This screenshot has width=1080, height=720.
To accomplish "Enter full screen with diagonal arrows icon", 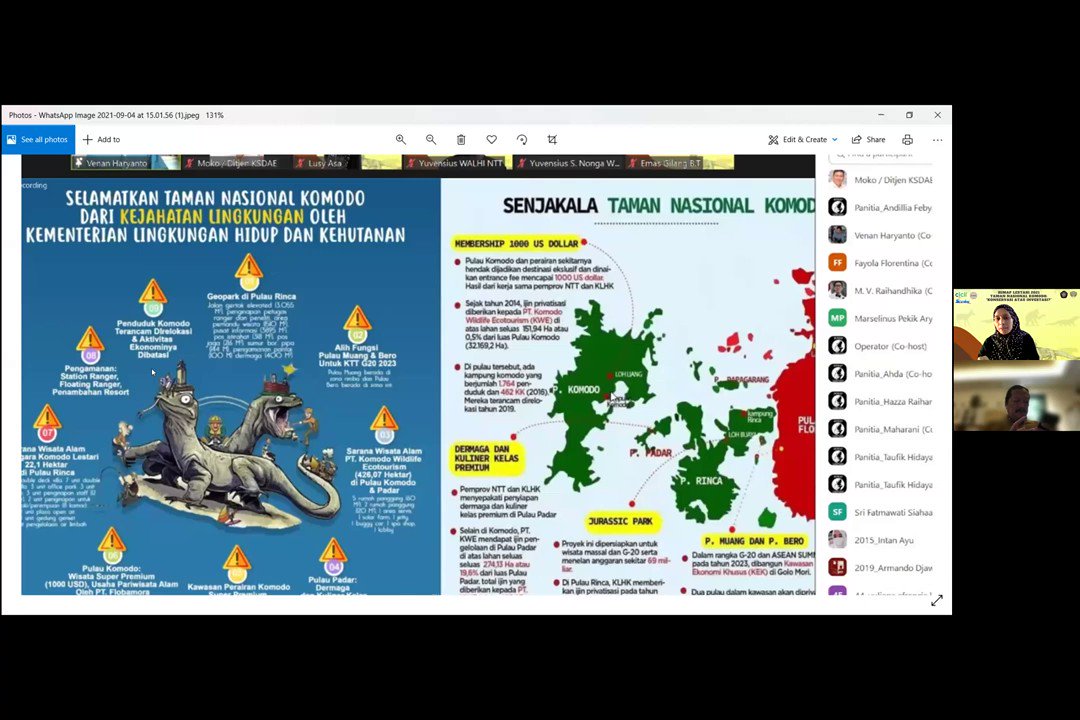I will [x=937, y=601].
